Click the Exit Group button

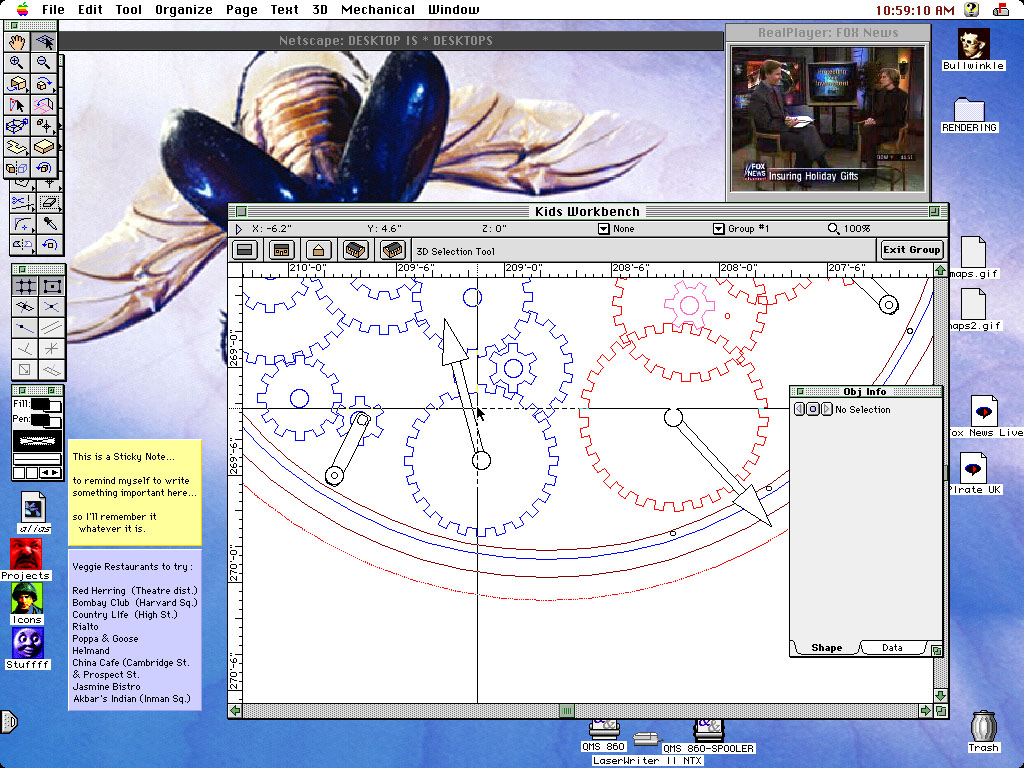point(911,250)
